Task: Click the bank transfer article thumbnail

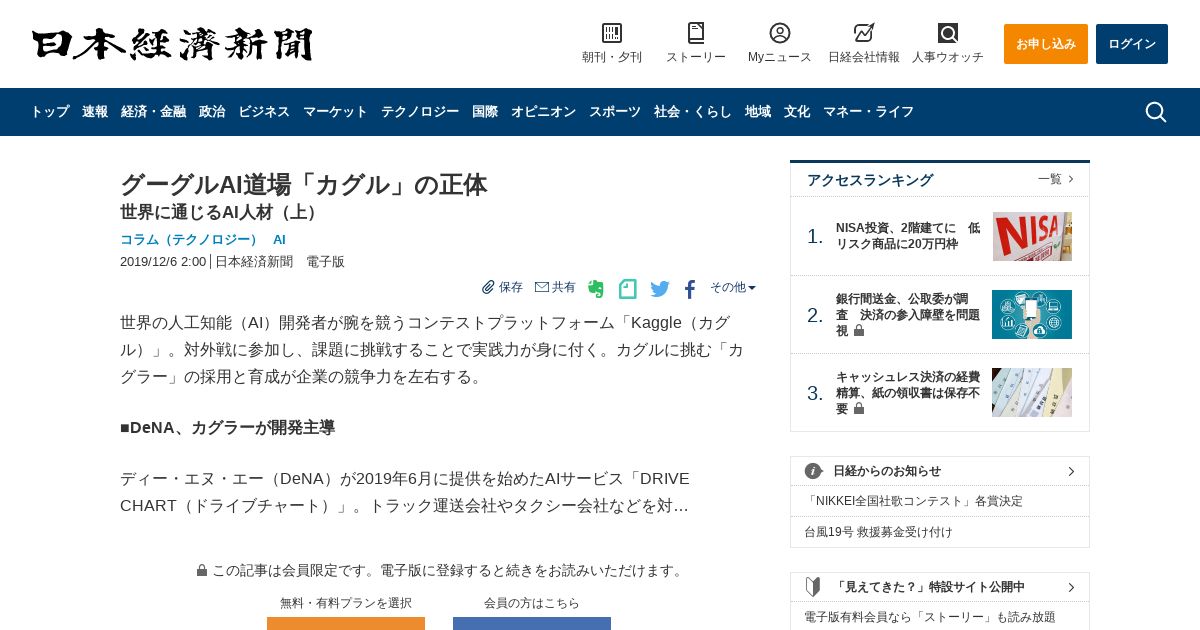Action: (1032, 315)
